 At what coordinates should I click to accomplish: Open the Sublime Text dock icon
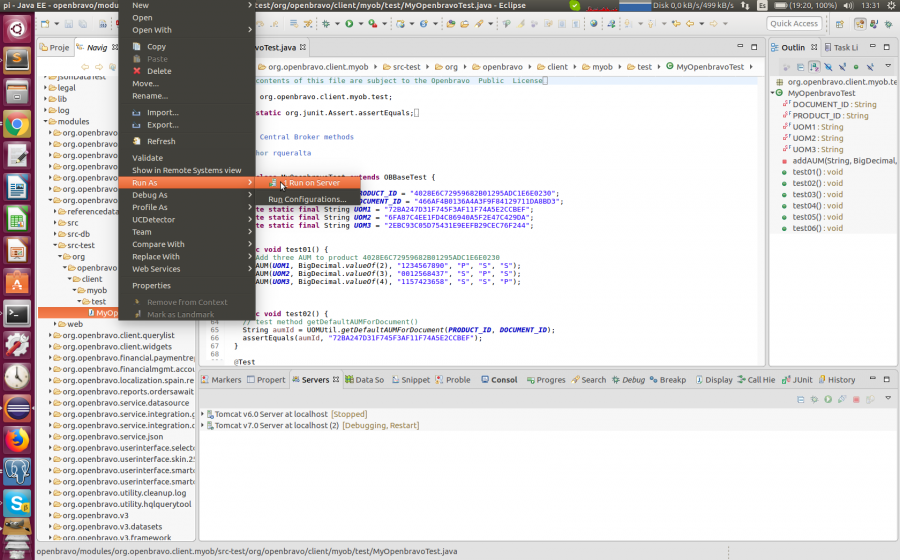pos(17,60)
